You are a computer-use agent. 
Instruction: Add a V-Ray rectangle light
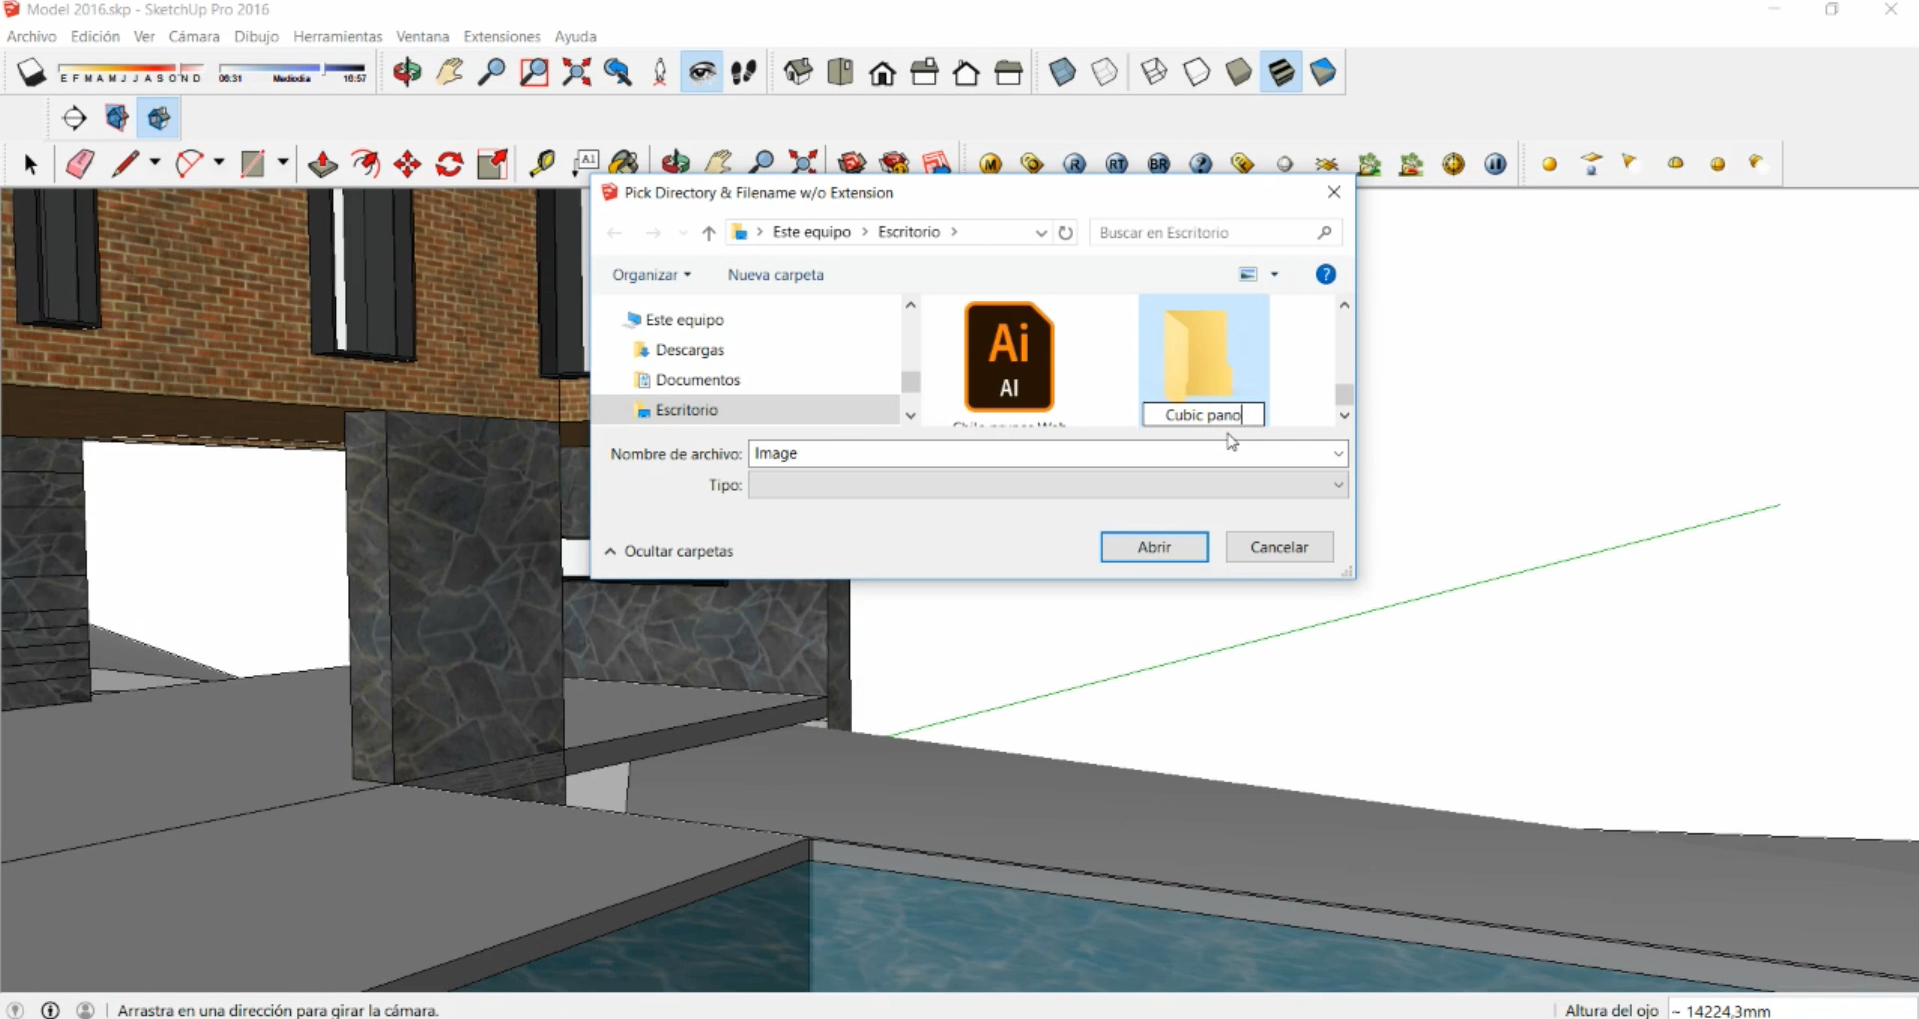pyautogui.click(x=1592, y=164)
